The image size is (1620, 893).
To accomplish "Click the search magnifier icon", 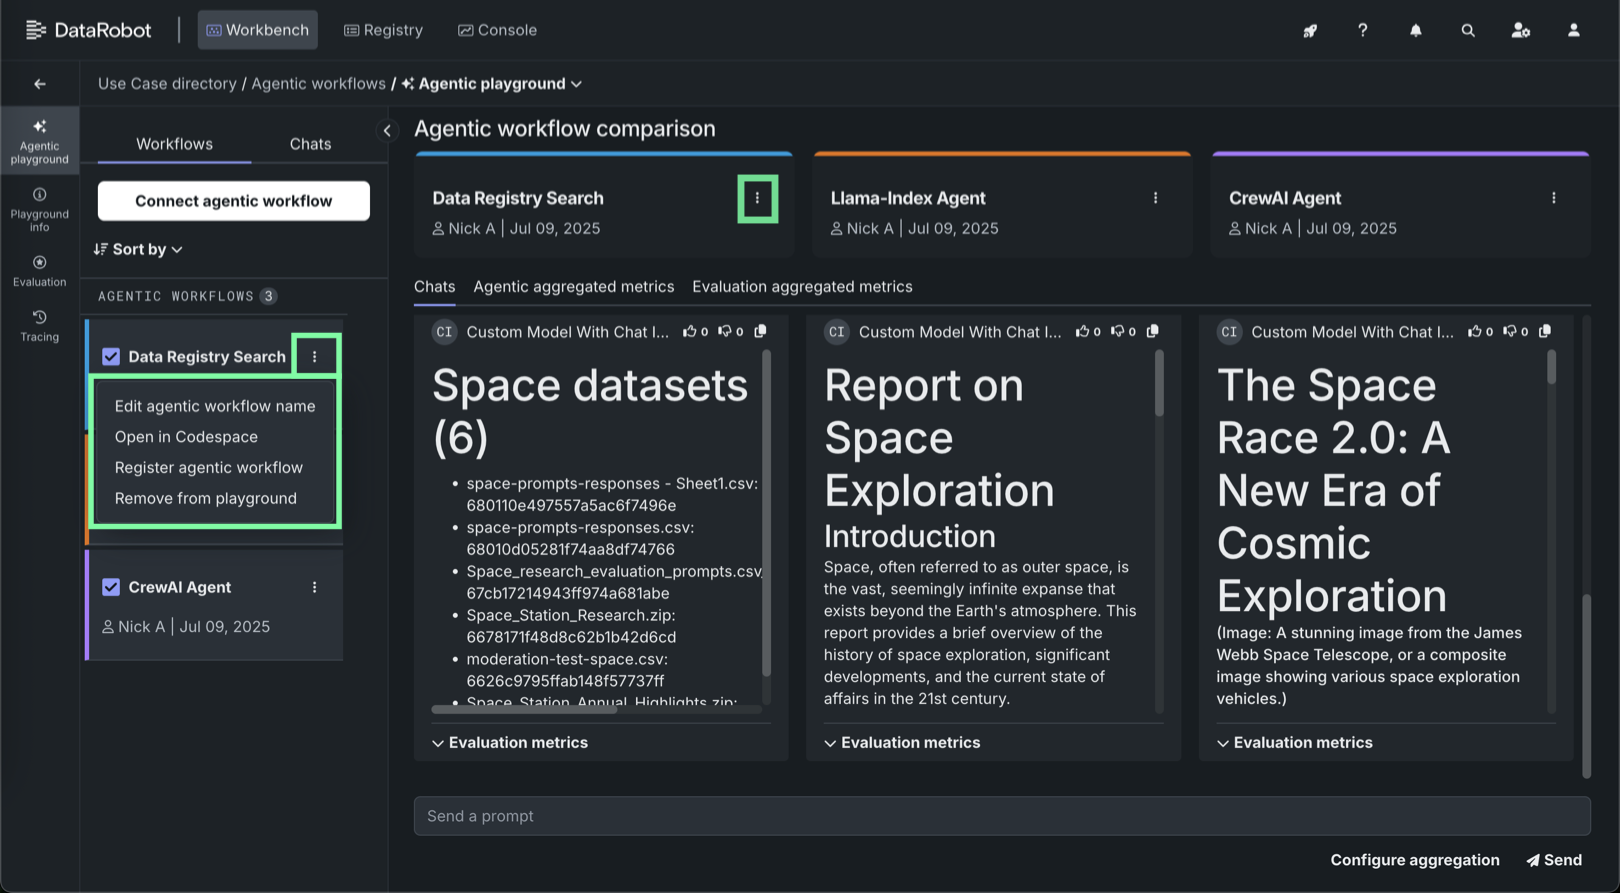I will pyautogui.click(x=1467, y=30).
